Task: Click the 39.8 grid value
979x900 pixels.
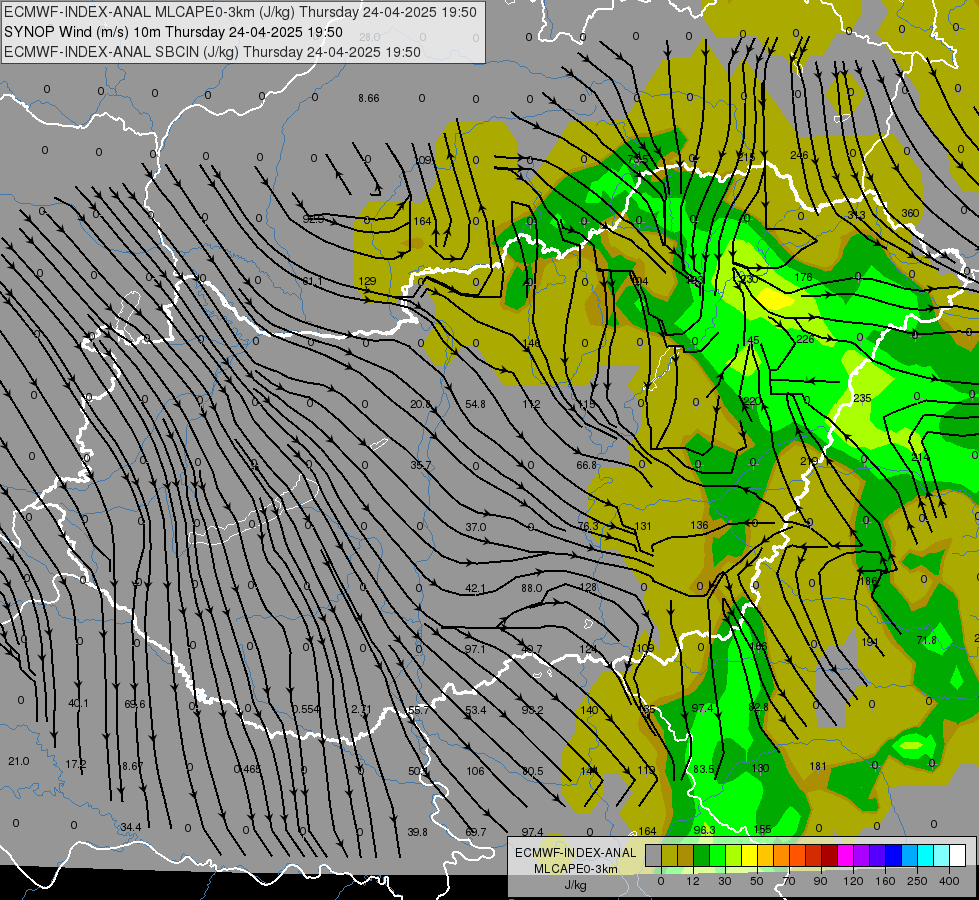Action: coord(418,832)
